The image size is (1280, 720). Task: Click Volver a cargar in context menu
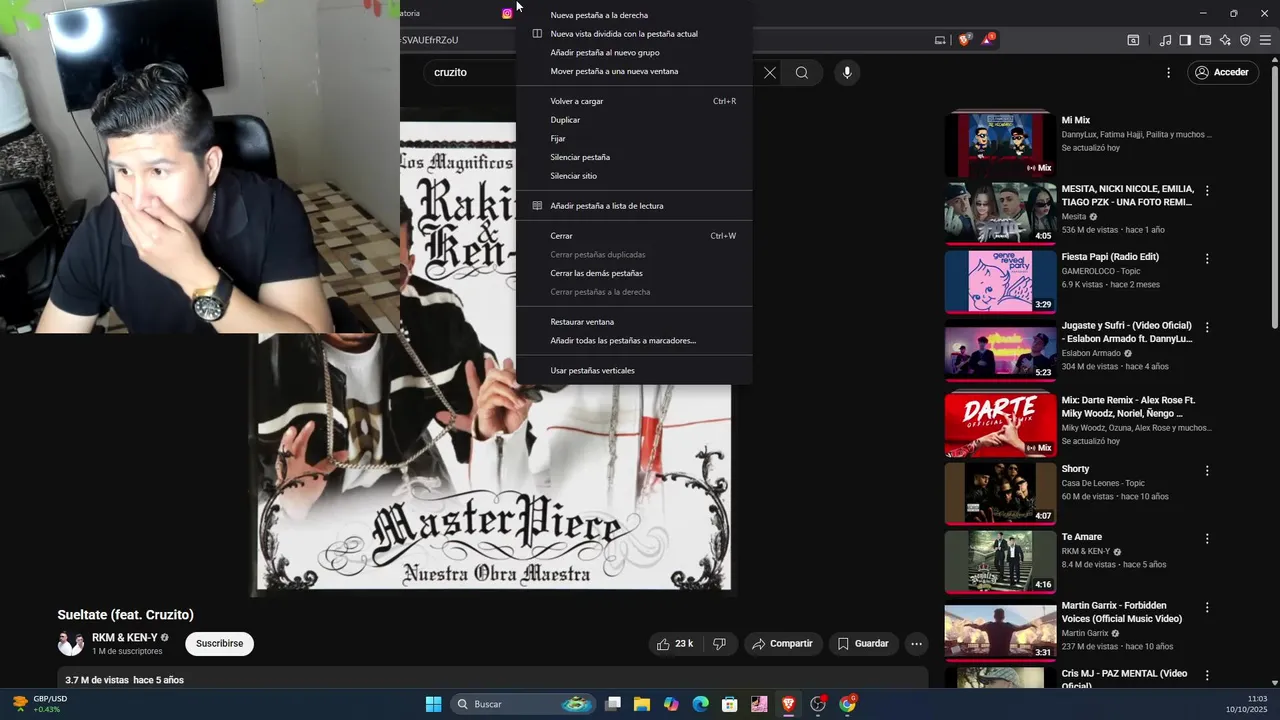634,101
